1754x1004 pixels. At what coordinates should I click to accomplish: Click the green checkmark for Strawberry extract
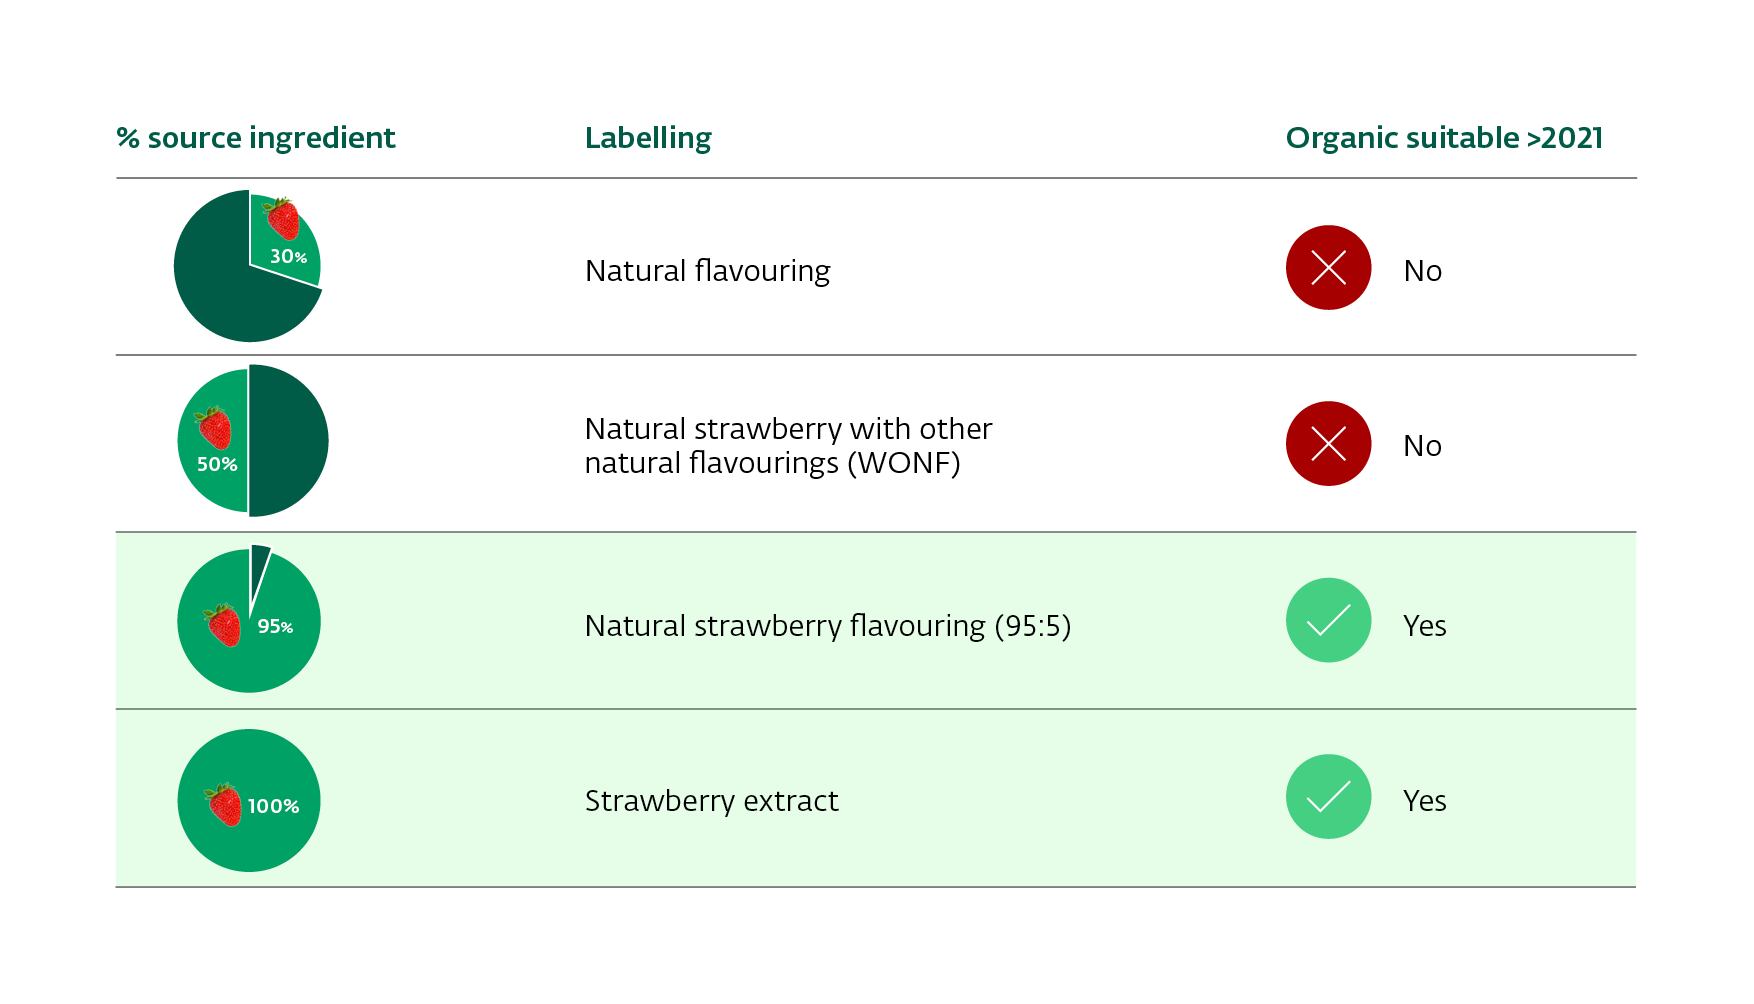tap(1327, 797)
